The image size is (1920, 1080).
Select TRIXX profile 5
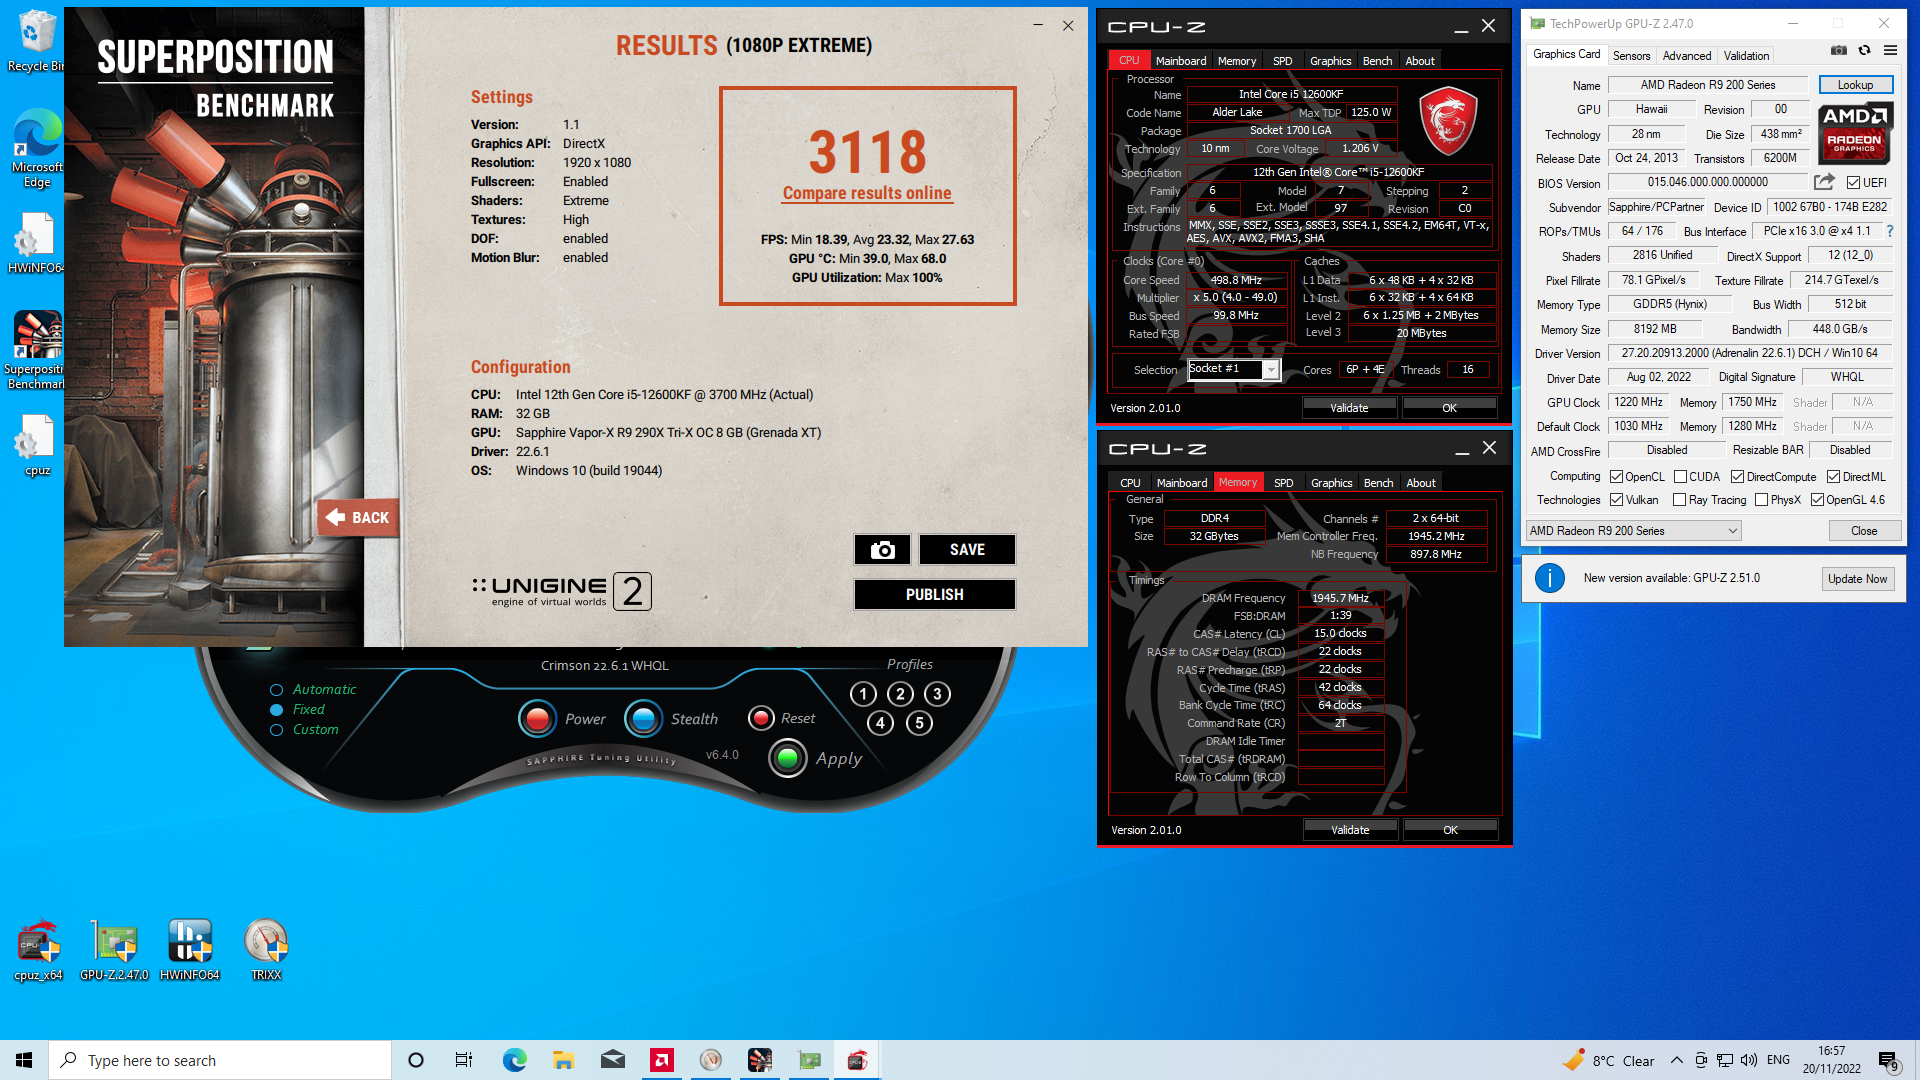click(x=919, y=723)
